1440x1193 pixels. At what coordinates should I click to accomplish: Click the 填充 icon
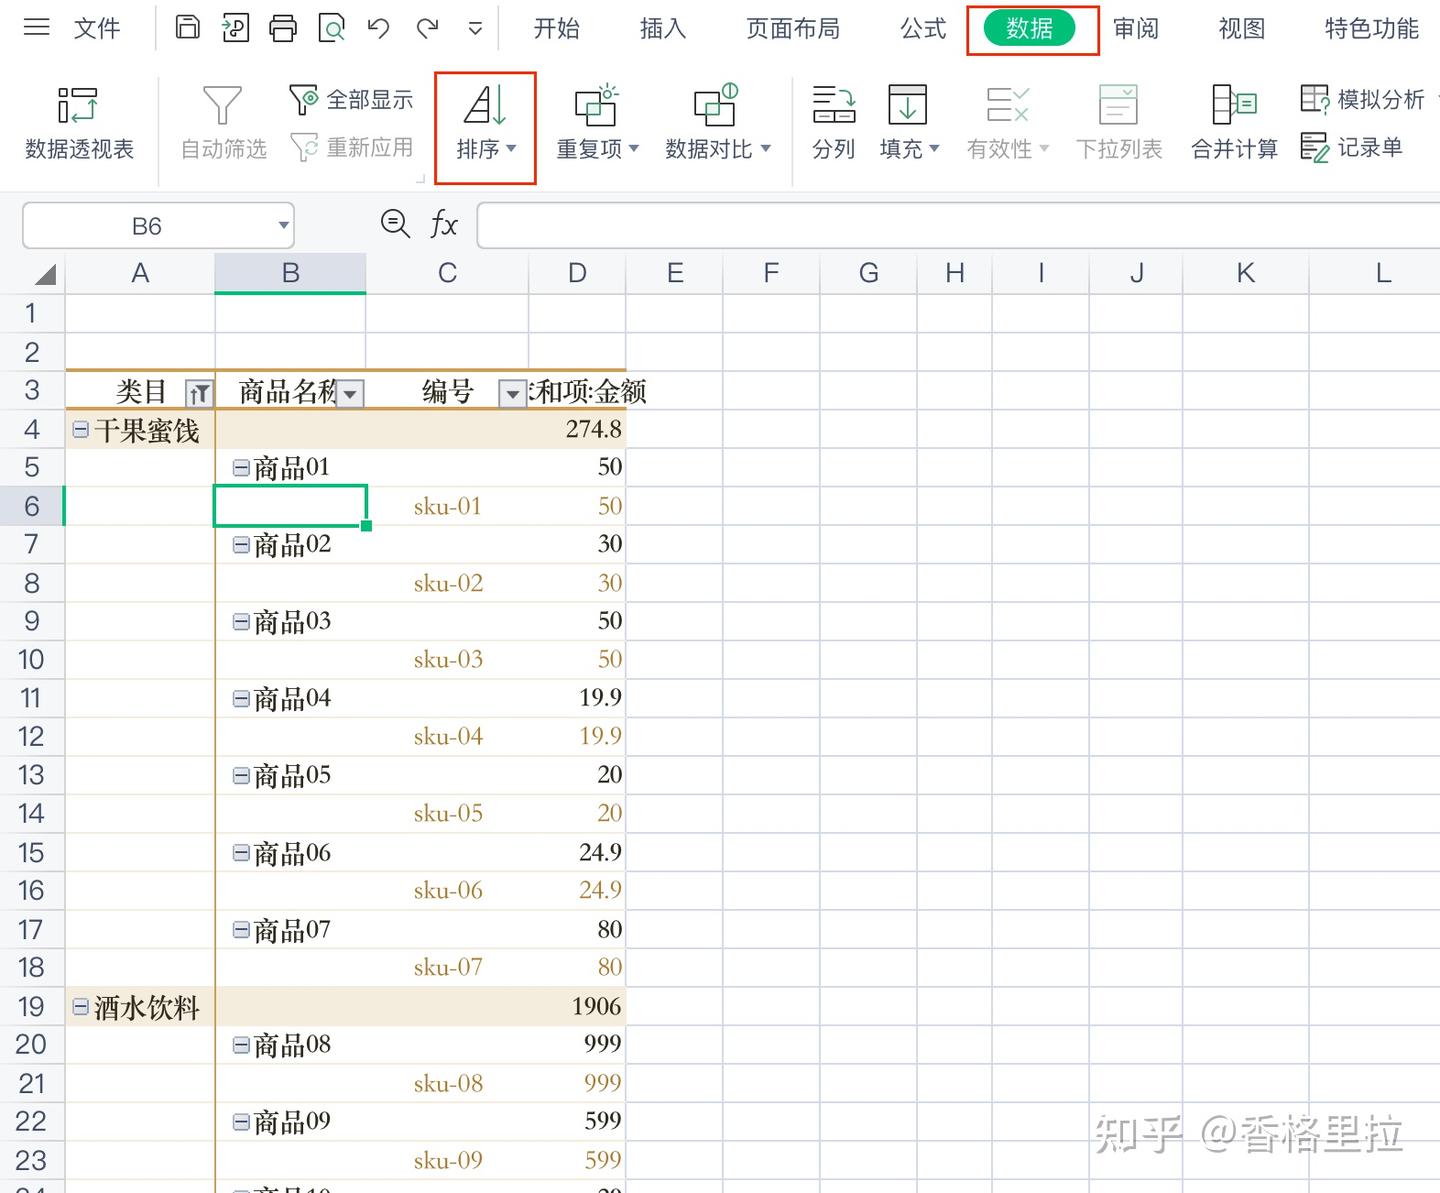coord(907,105)
